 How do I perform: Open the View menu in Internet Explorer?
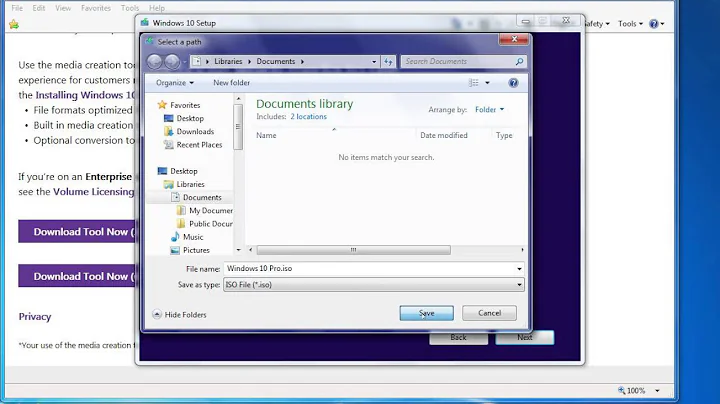63,8
